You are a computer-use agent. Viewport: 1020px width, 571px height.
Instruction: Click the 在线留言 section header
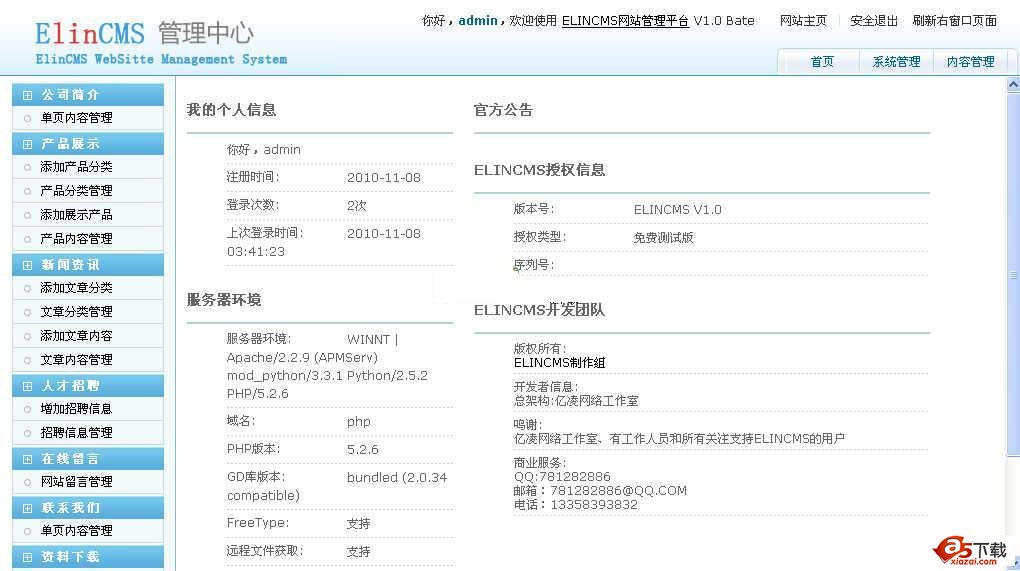point(88,458)
